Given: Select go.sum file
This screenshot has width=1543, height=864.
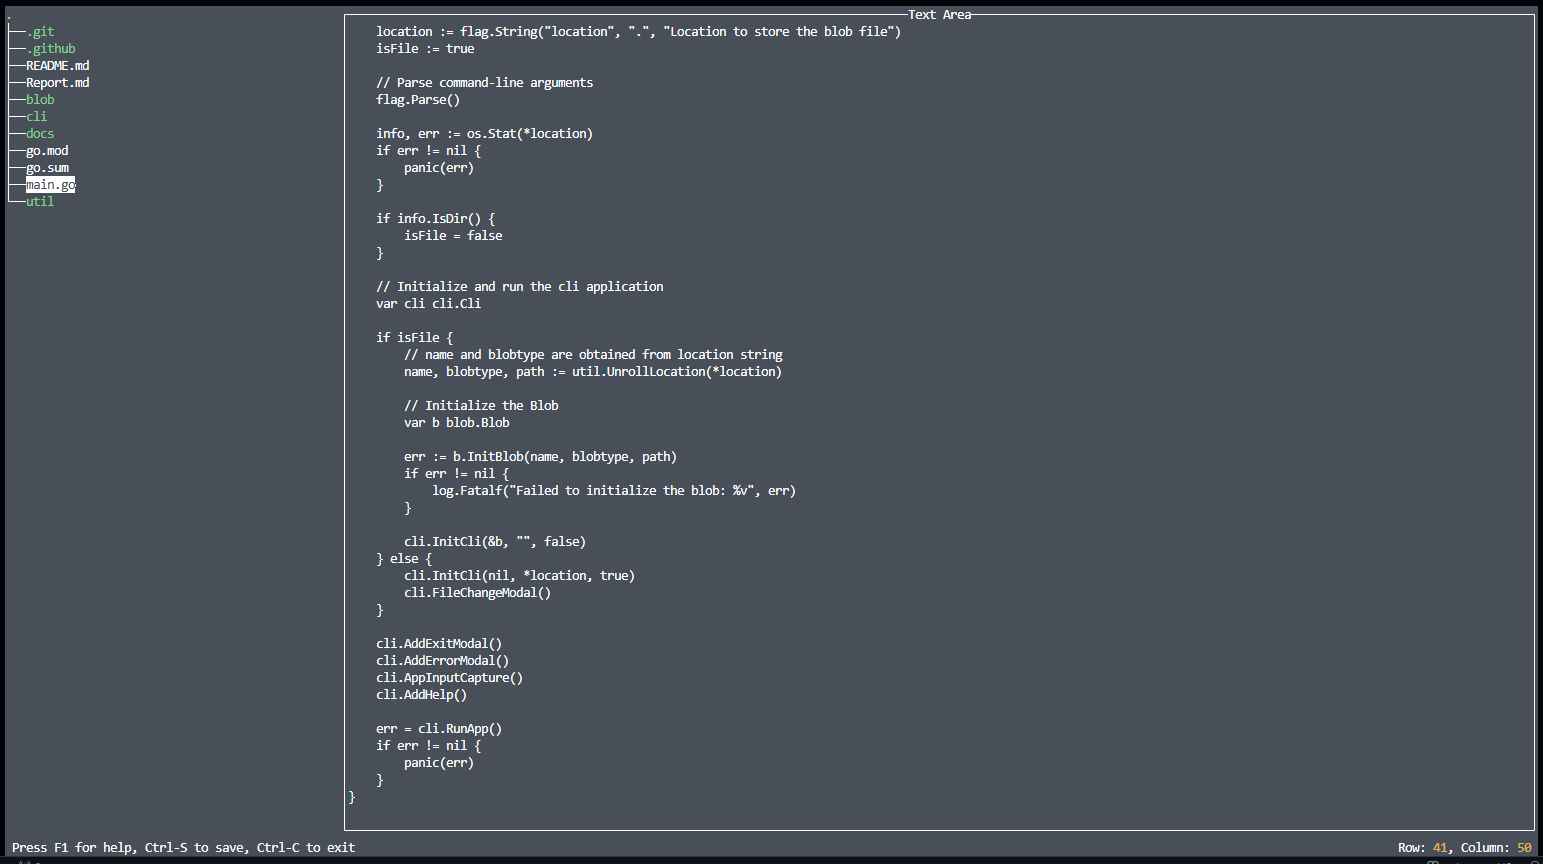Looking at the screenshot, I should point(47,168).
